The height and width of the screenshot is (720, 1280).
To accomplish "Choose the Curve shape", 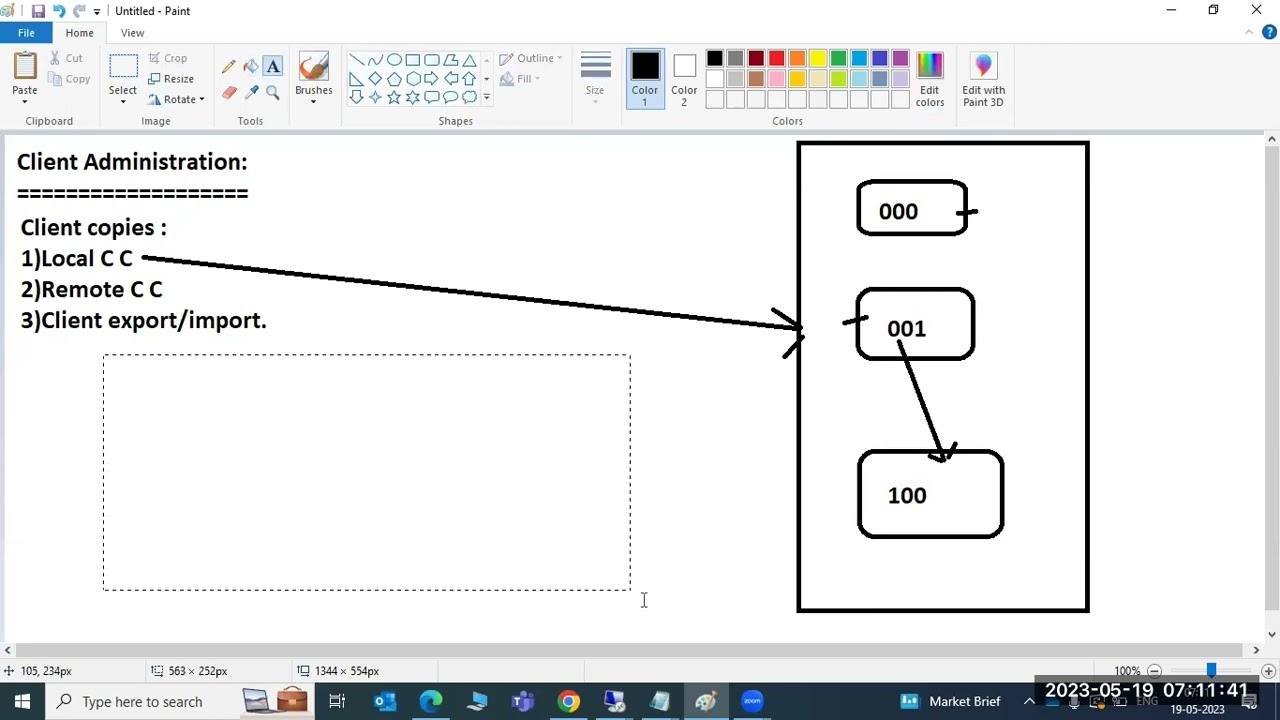I will pos(375,60).
